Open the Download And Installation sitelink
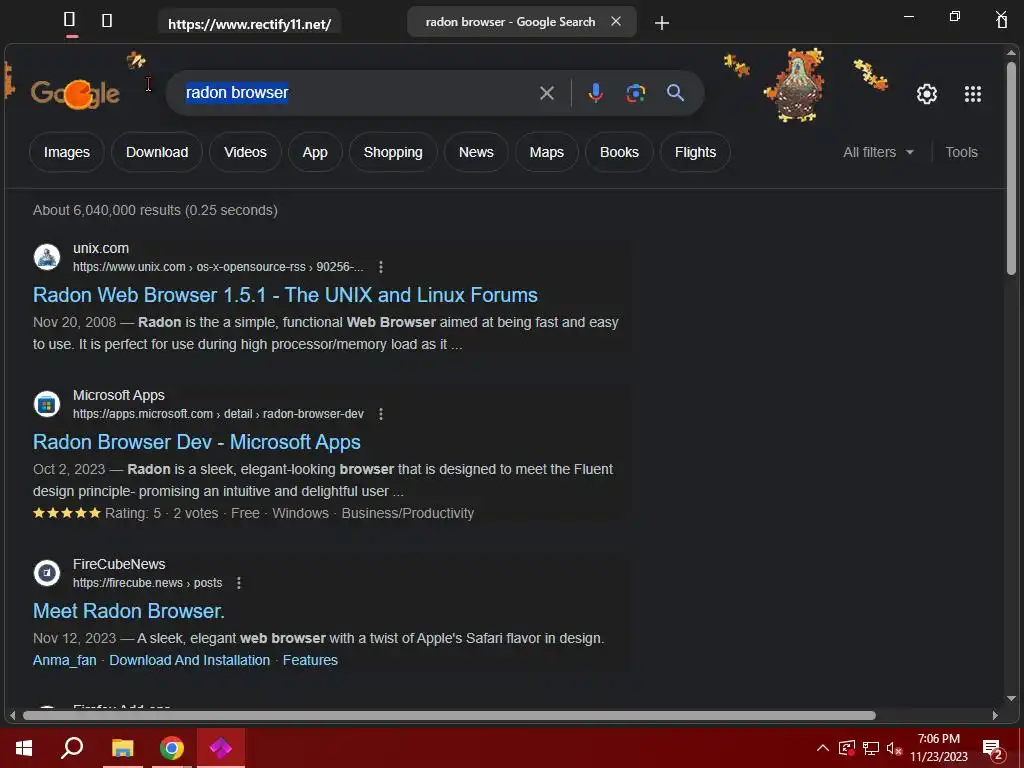The width and height of the screenshot is (1024, 768). click(189, 660)
